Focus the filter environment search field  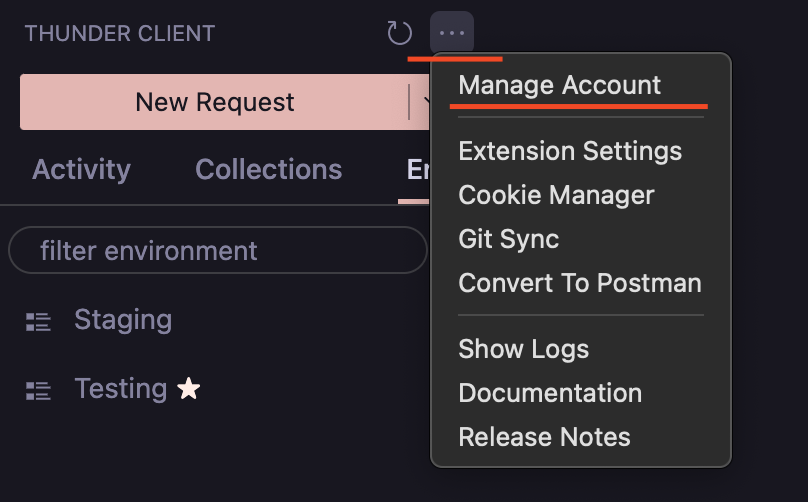click(x=217, y=250)
